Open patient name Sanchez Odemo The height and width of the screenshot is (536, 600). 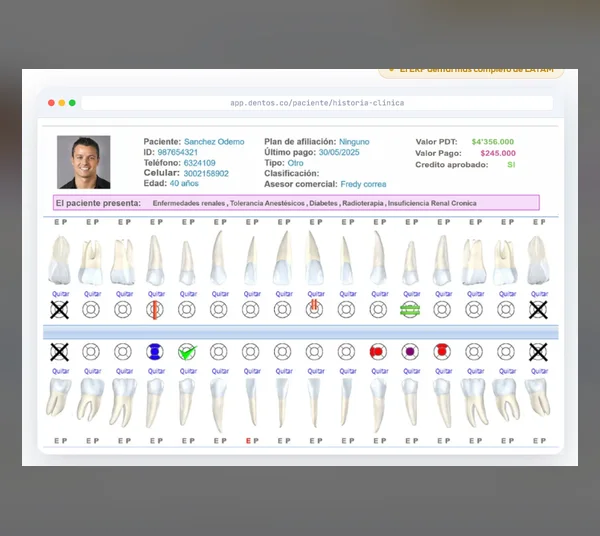pos(214,142)
